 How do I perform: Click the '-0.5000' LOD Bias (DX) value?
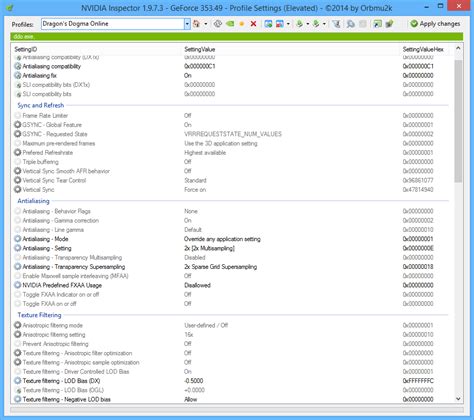(194, 381)
